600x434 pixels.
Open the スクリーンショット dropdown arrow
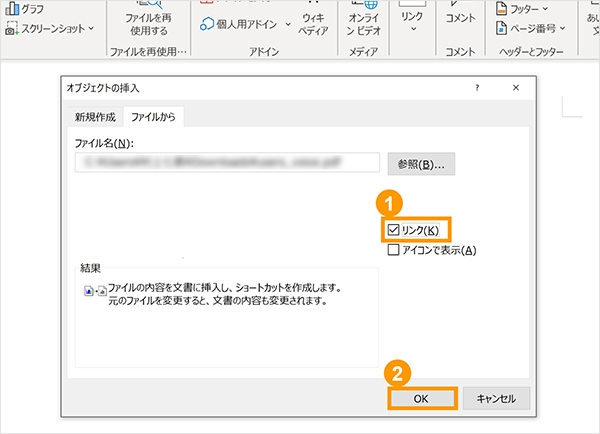(x=91, y=28)
